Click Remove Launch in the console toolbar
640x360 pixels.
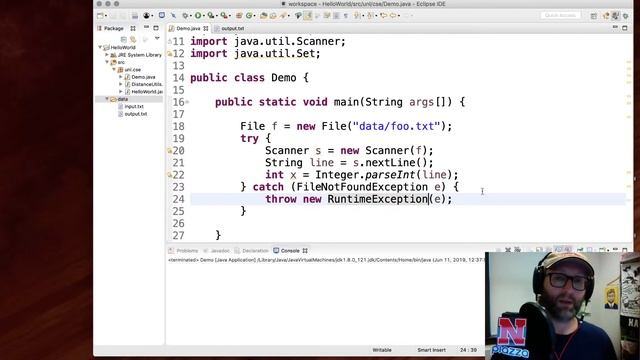[508, 249]
